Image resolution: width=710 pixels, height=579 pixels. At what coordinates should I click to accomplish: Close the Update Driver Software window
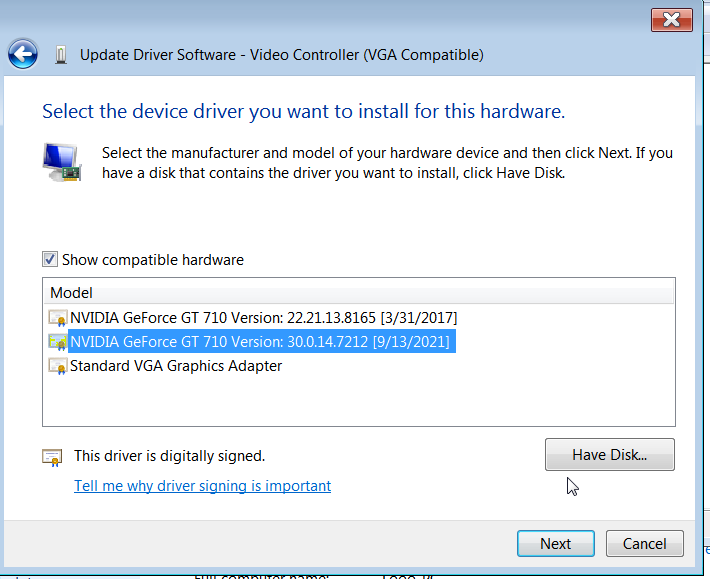672,20
